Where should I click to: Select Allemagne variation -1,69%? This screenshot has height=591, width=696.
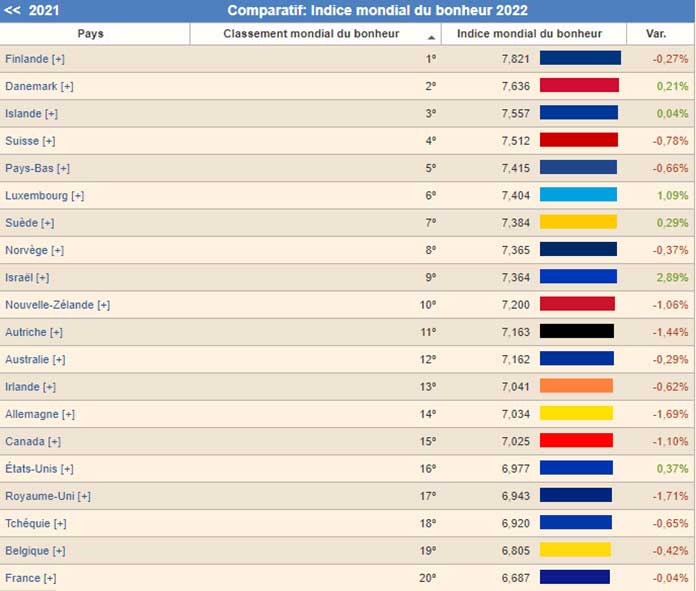(x=670, y=414)
